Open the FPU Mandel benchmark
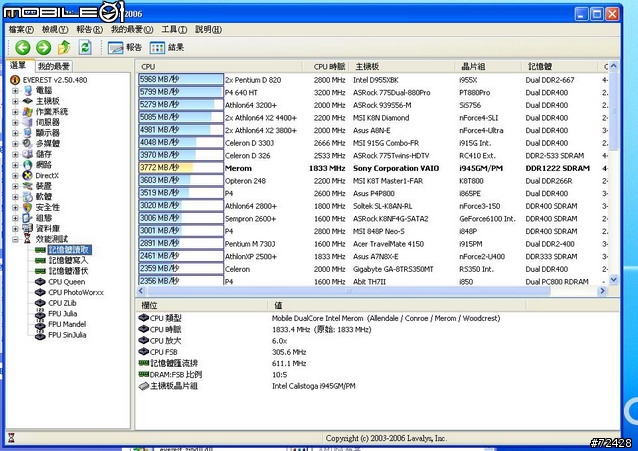This screenshot has height=451, width=638. click(61, 324)
